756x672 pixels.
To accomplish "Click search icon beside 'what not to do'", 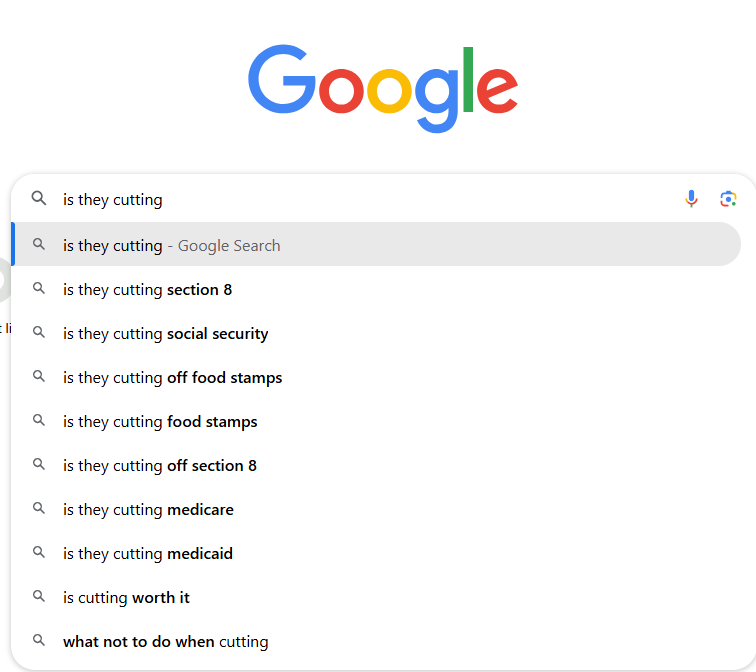I will click(x=39, y=641).
